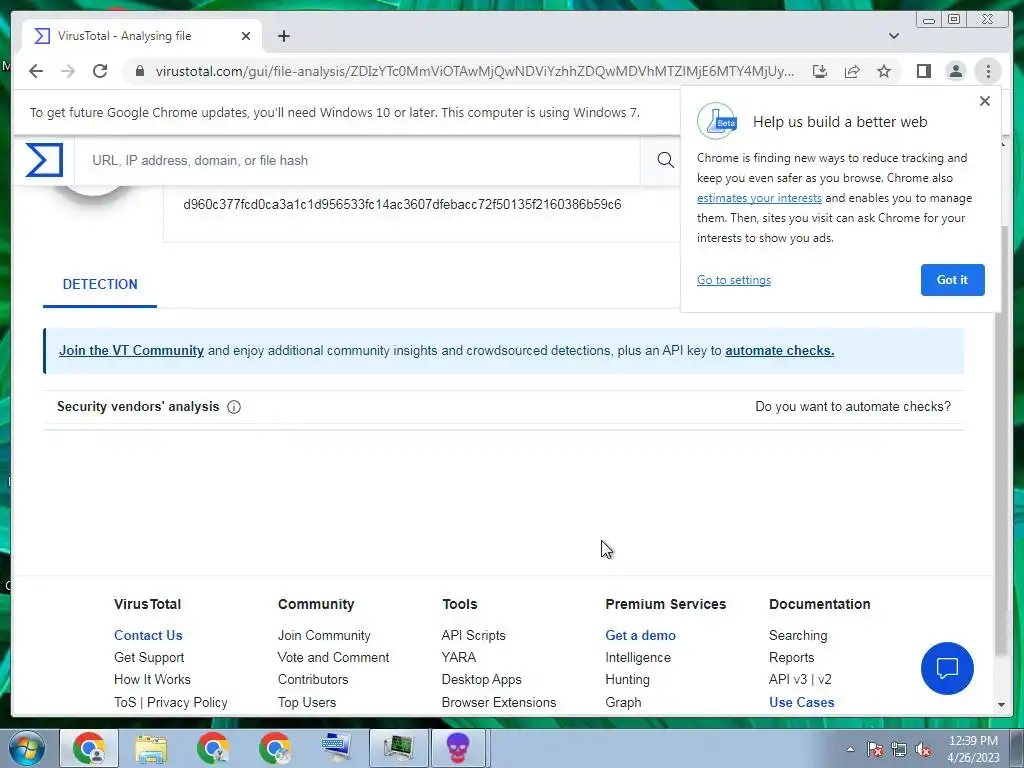This screenshot has width=1024, height=768.
Task: Close the 'Help us build a better web' popup
Action: 985,101
